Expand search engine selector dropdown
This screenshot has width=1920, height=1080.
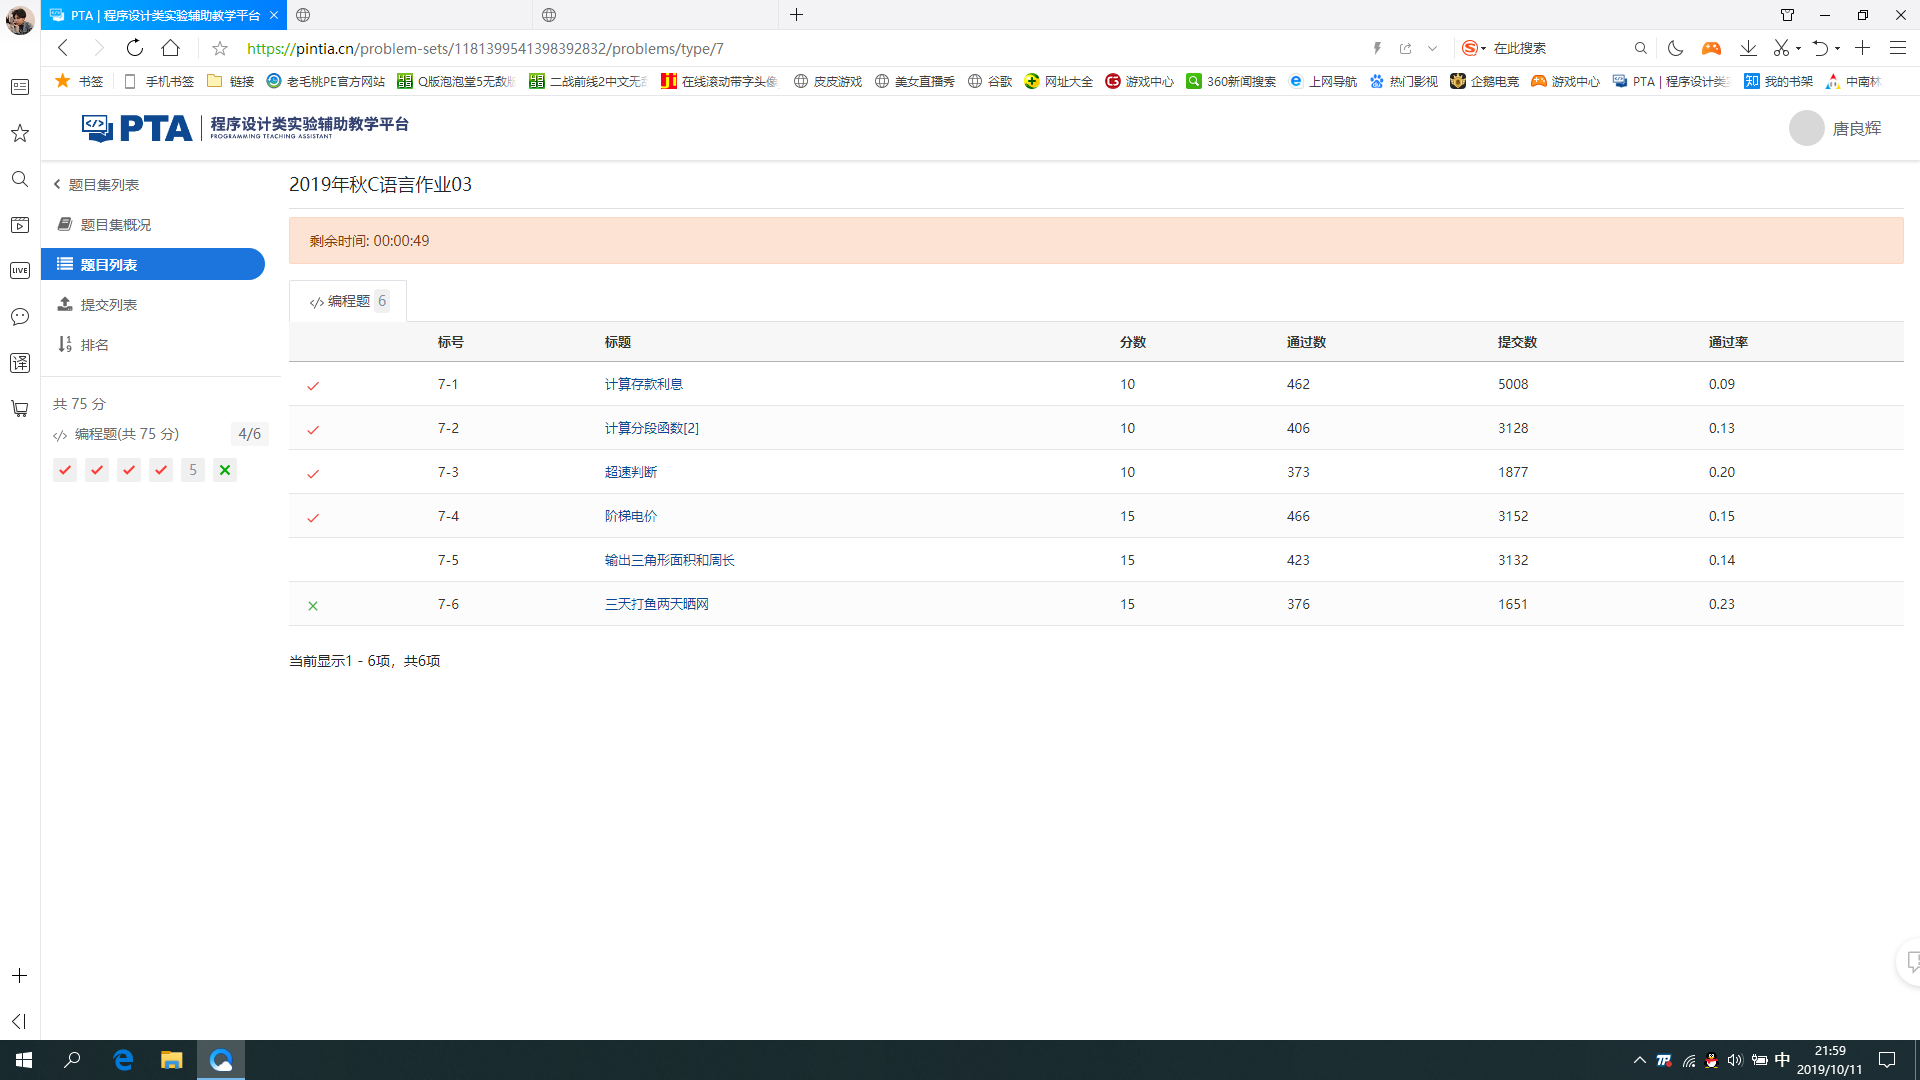(1483, 48)
